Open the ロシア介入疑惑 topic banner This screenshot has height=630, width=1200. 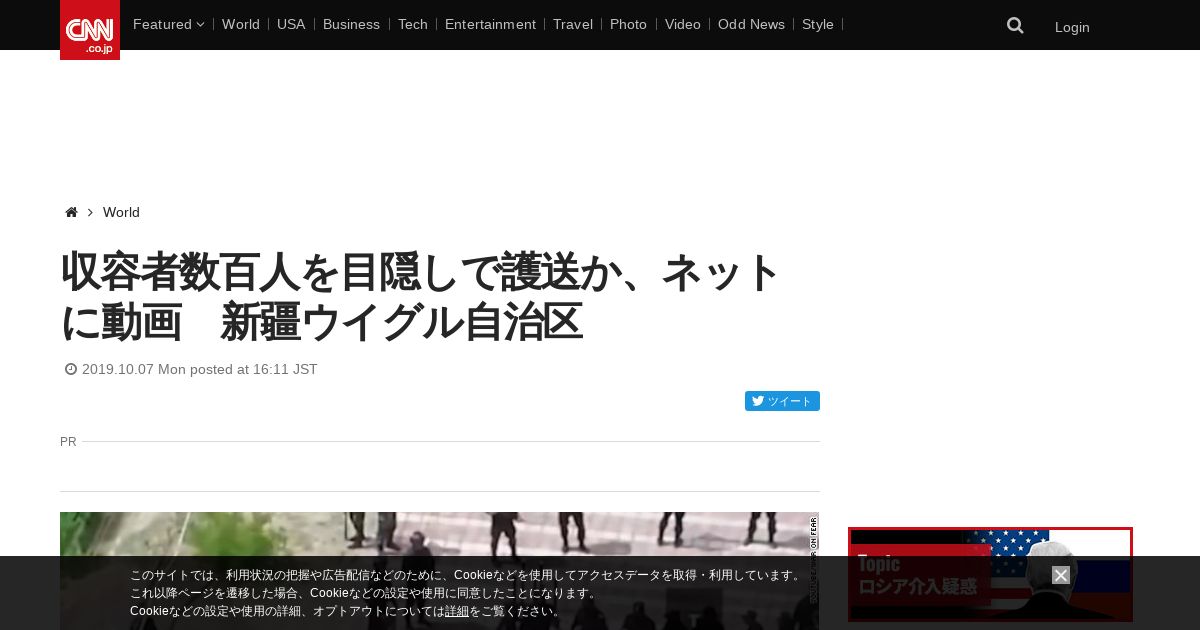[990, 575]
